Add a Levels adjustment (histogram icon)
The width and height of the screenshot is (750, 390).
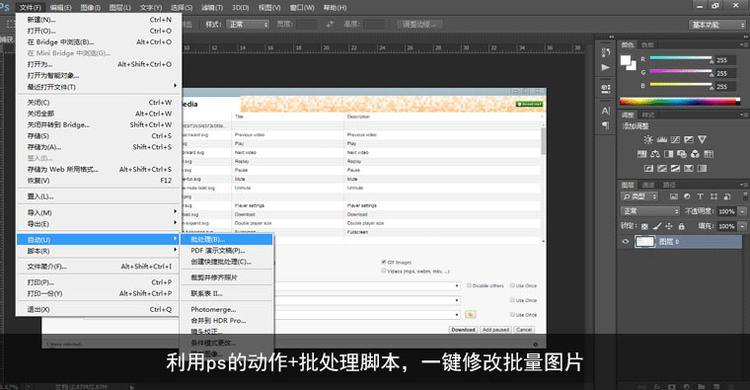pos(662,139)
